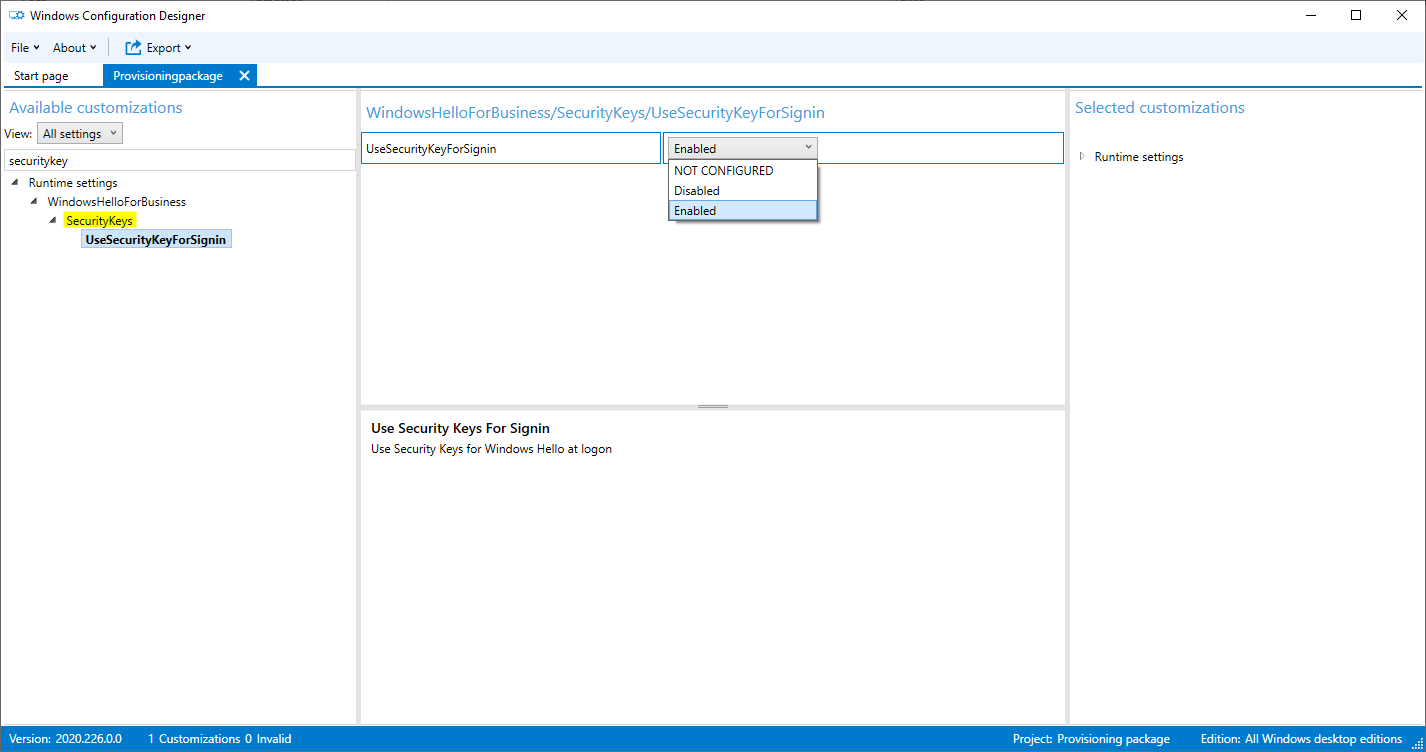Click the Windows Configuration Designer app icon
The image size is (1426, 752).
17,15
